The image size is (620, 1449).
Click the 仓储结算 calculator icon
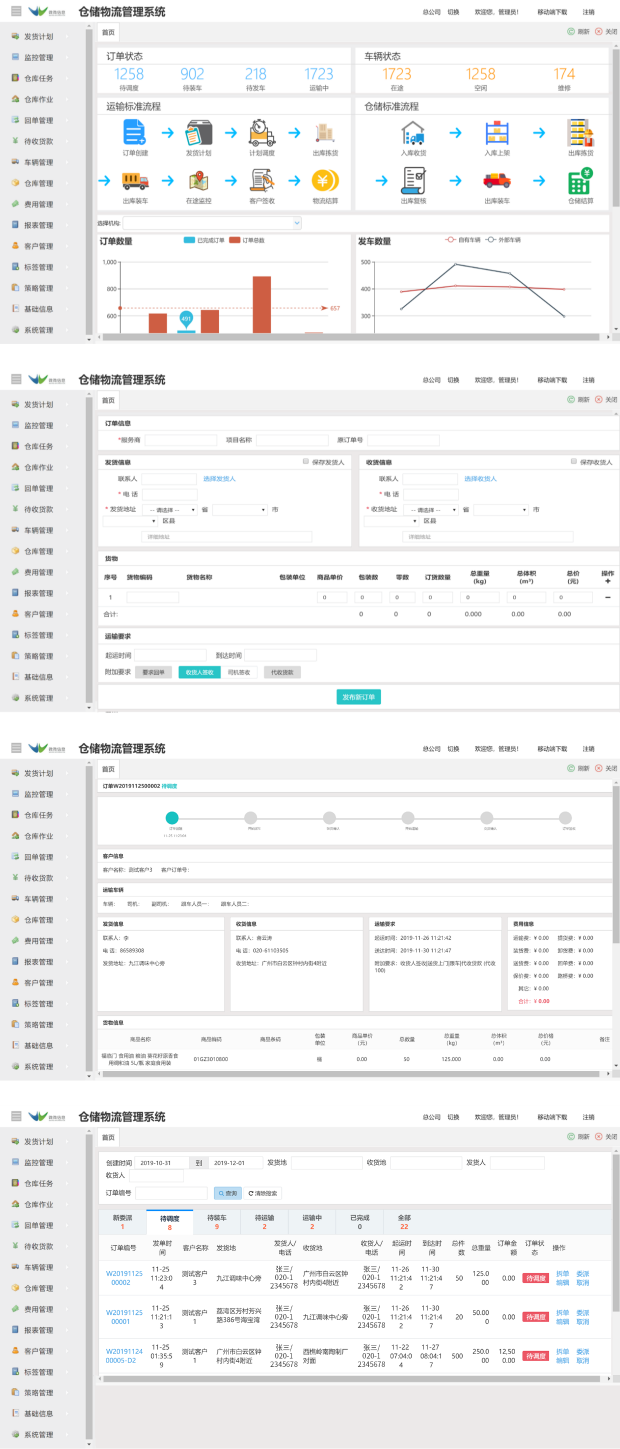pyautogui.click(x=580, y=181)
